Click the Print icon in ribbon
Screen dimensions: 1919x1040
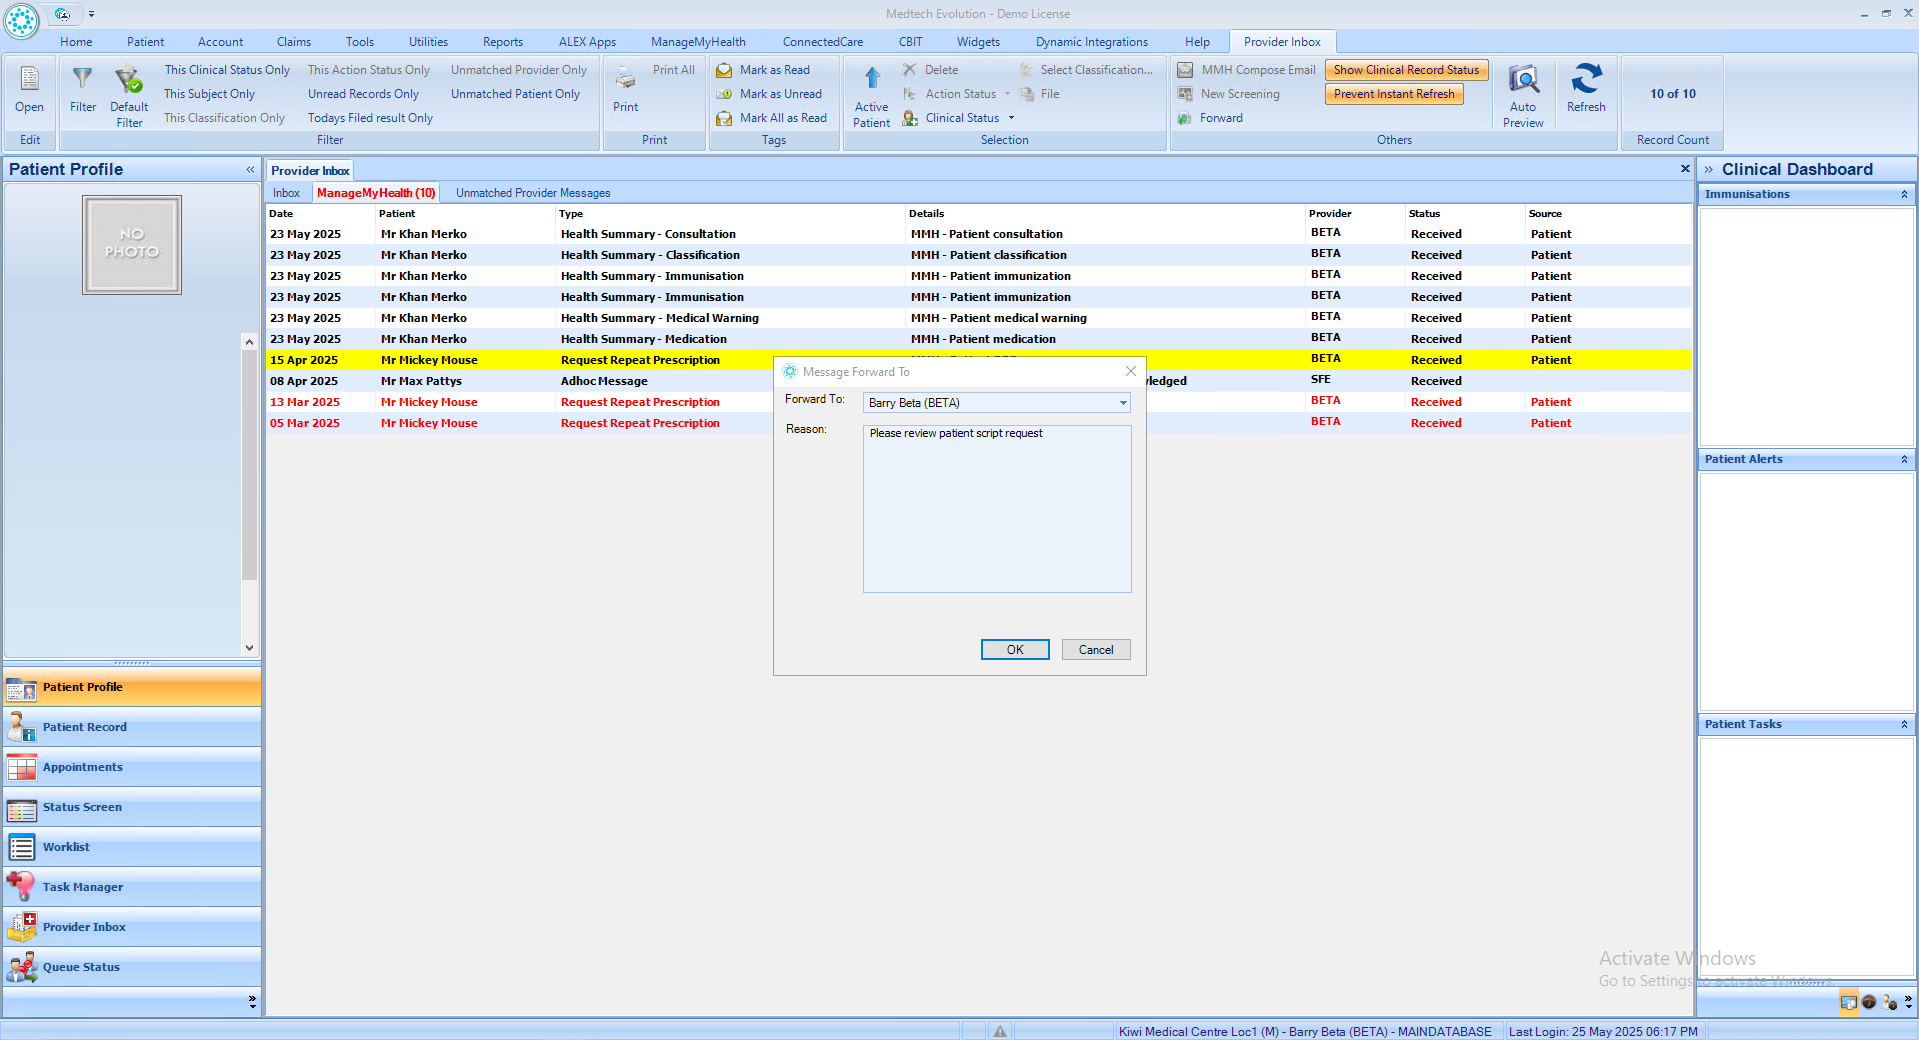pos(625,79)
